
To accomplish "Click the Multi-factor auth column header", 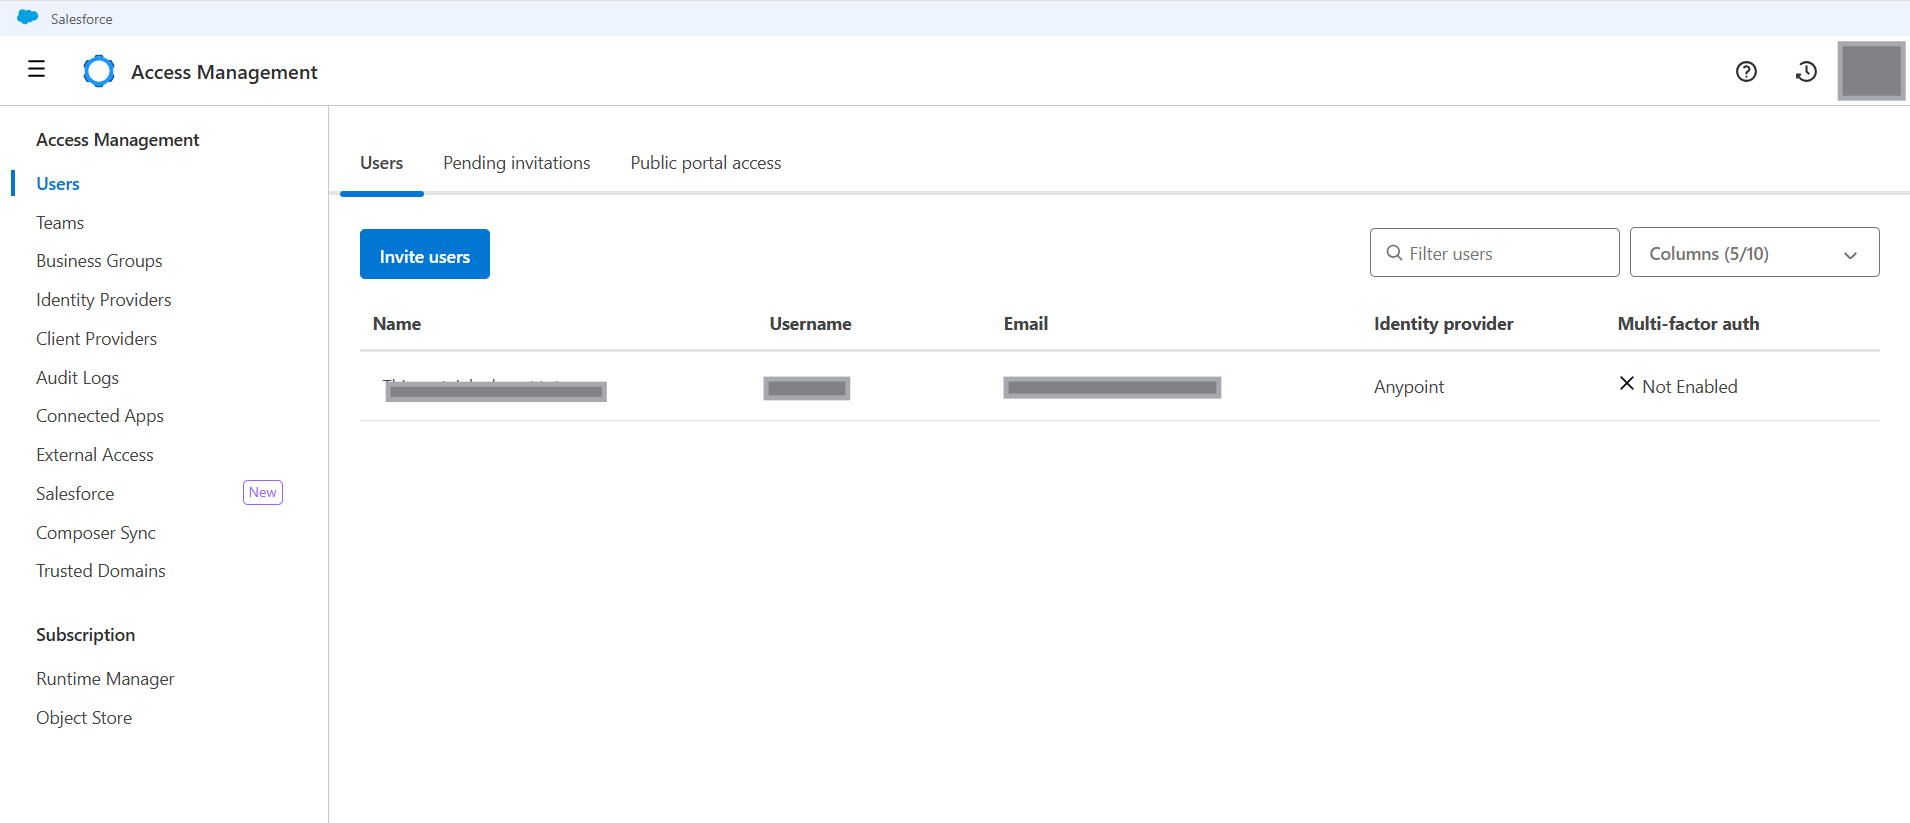I will click(x=1689, y=324).
